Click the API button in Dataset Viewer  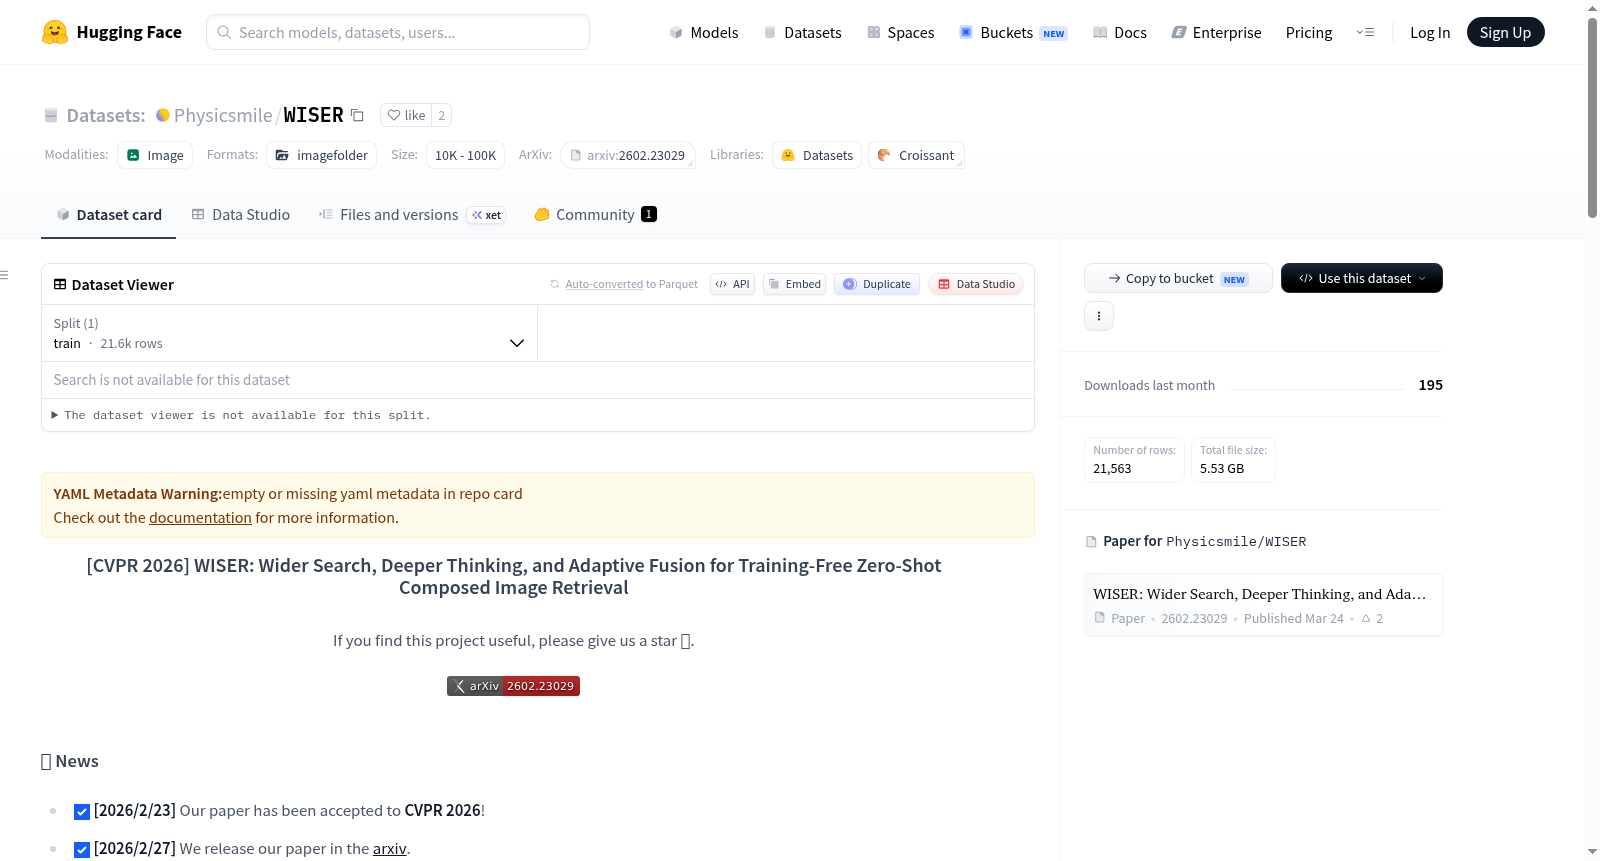coord(732,284)
